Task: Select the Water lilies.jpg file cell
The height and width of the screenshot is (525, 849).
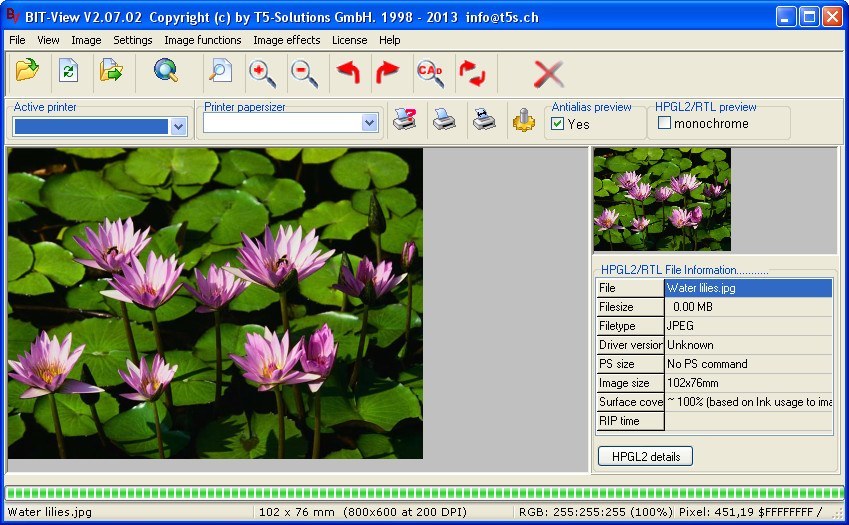Action: 748,288
